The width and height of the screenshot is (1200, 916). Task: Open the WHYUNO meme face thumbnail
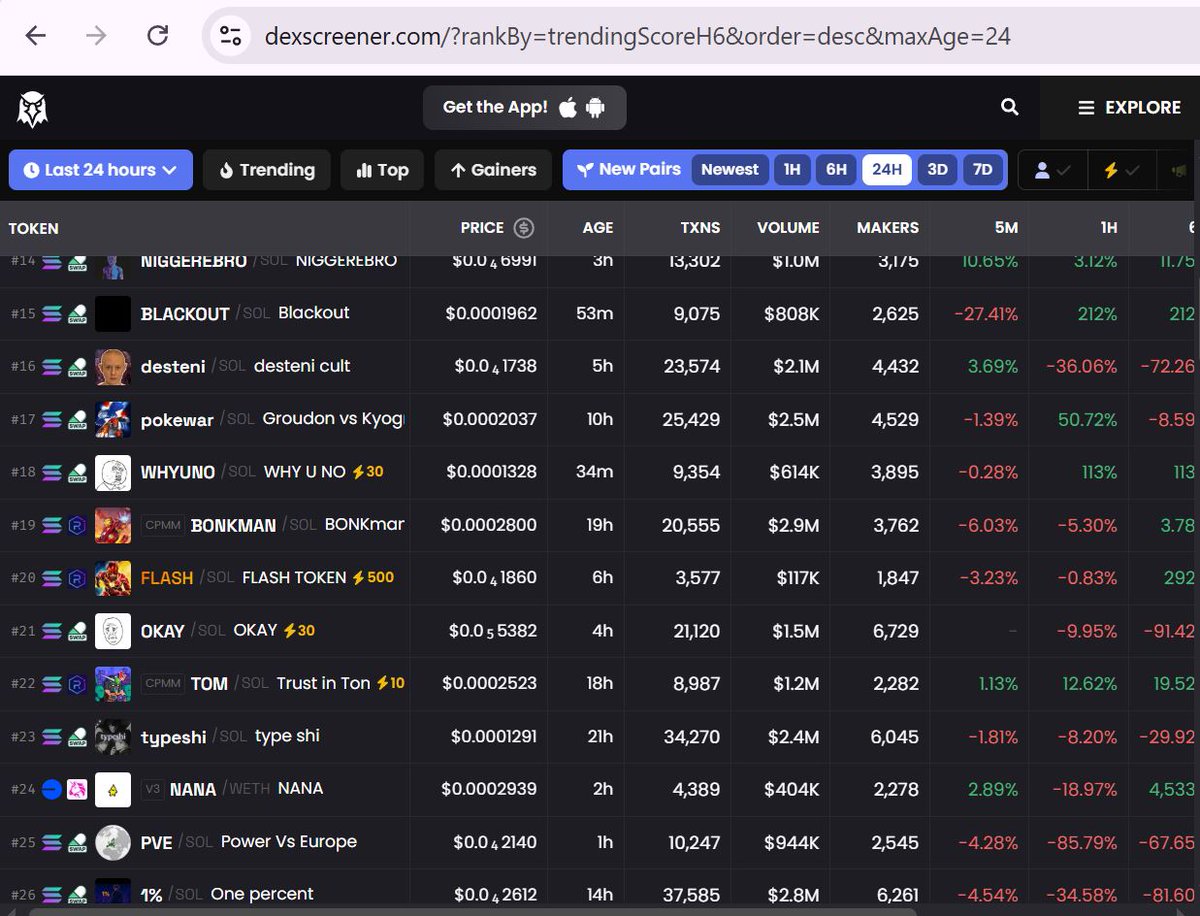point(113,473)
